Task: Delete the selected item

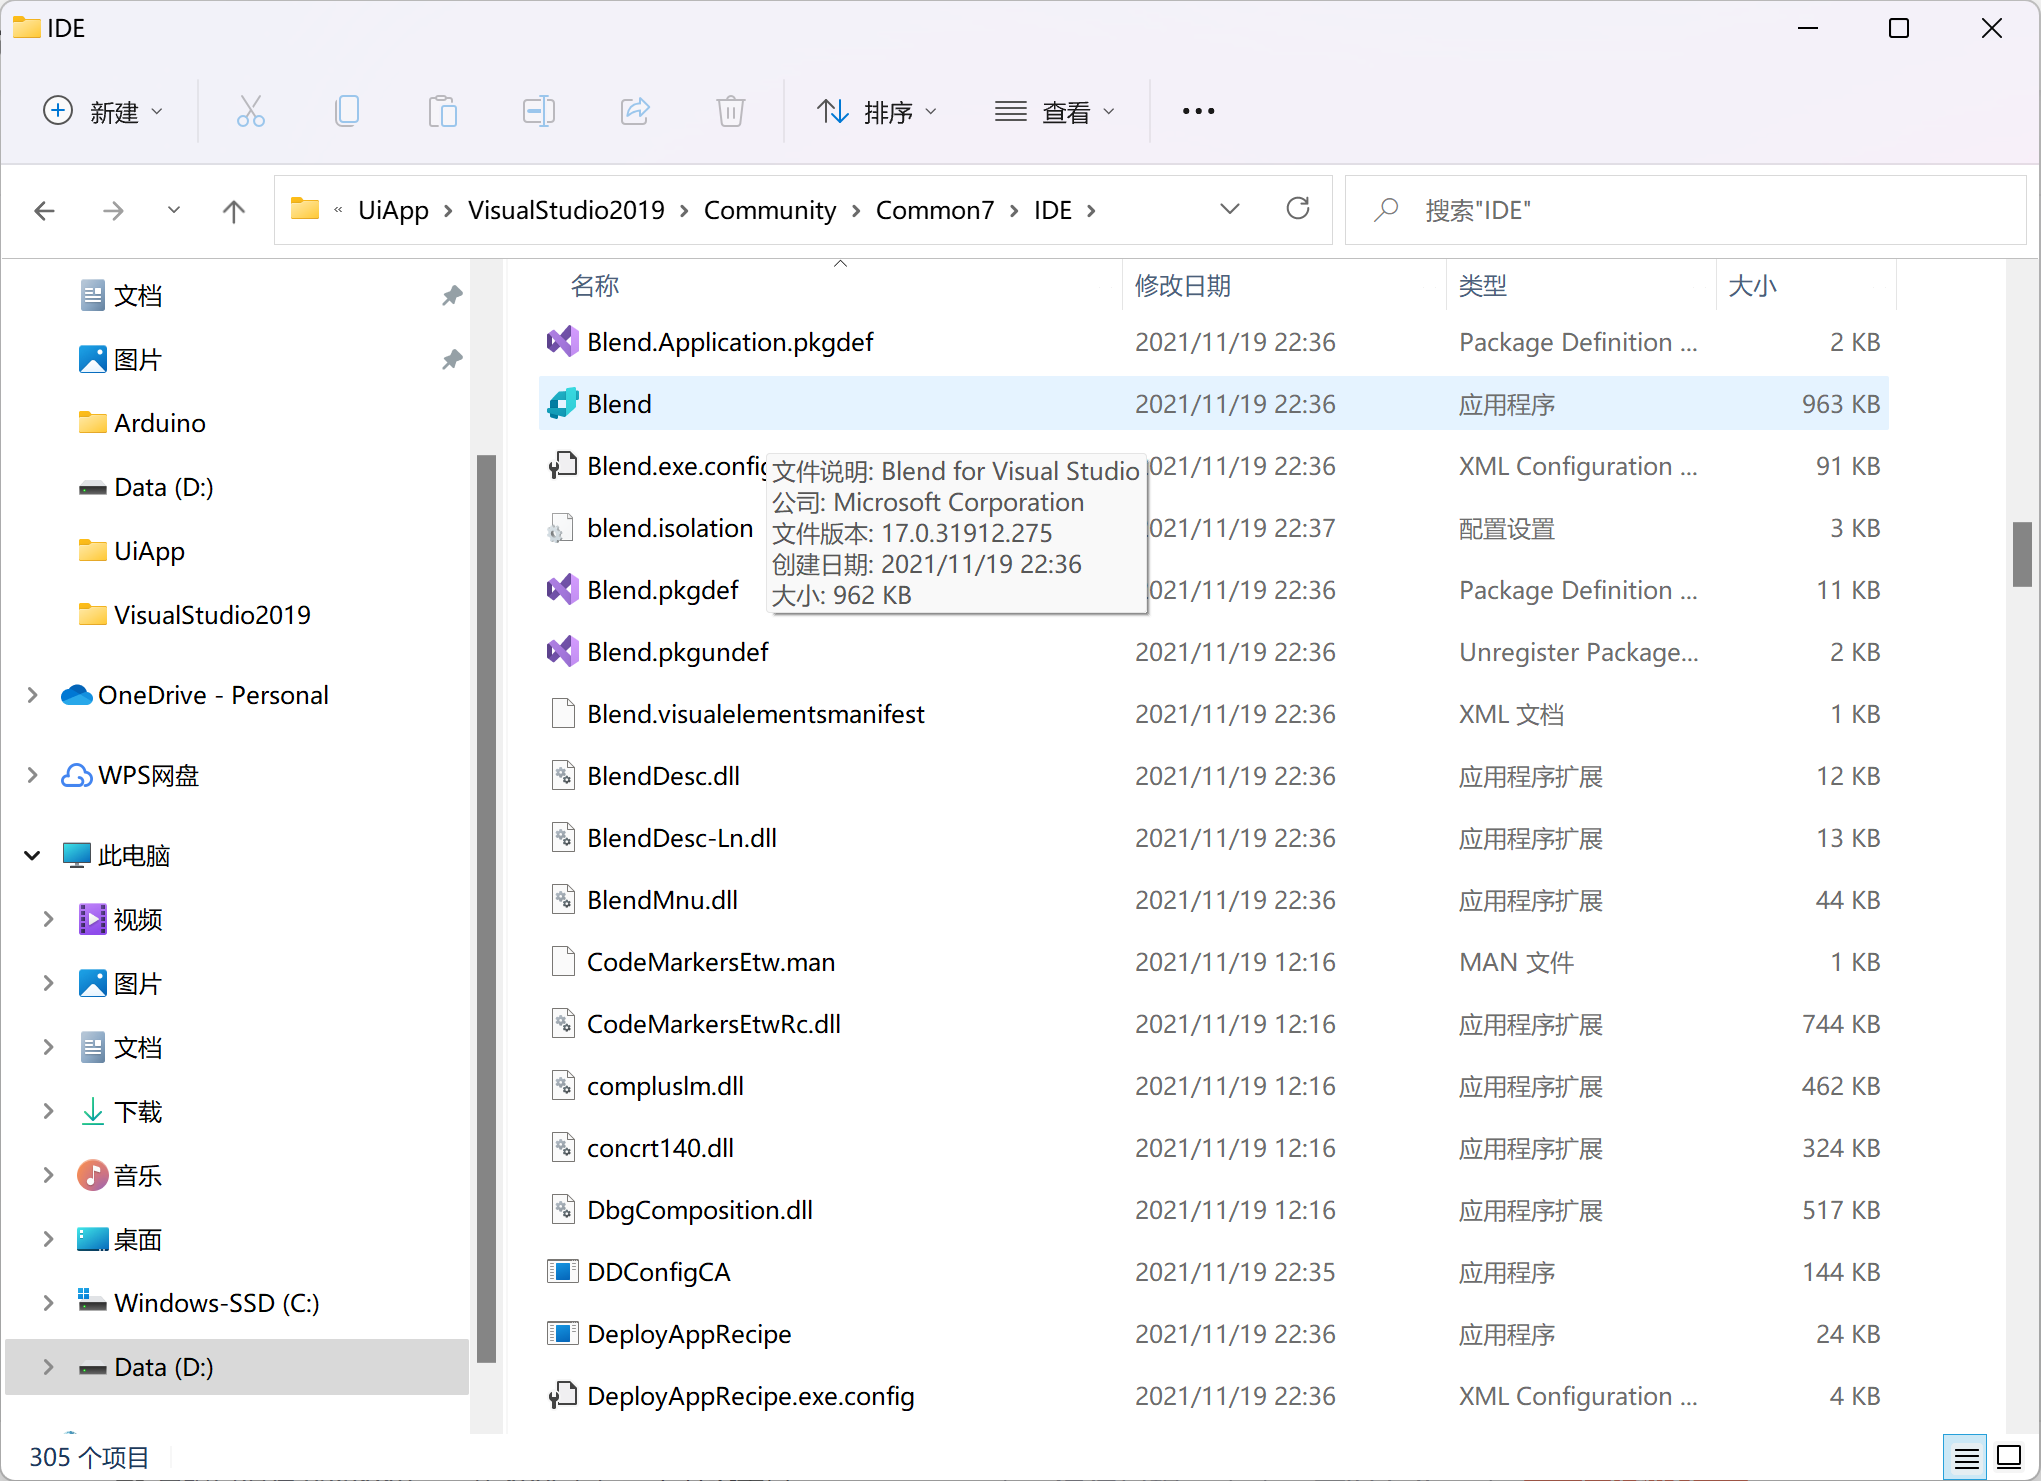Action: 730,111
